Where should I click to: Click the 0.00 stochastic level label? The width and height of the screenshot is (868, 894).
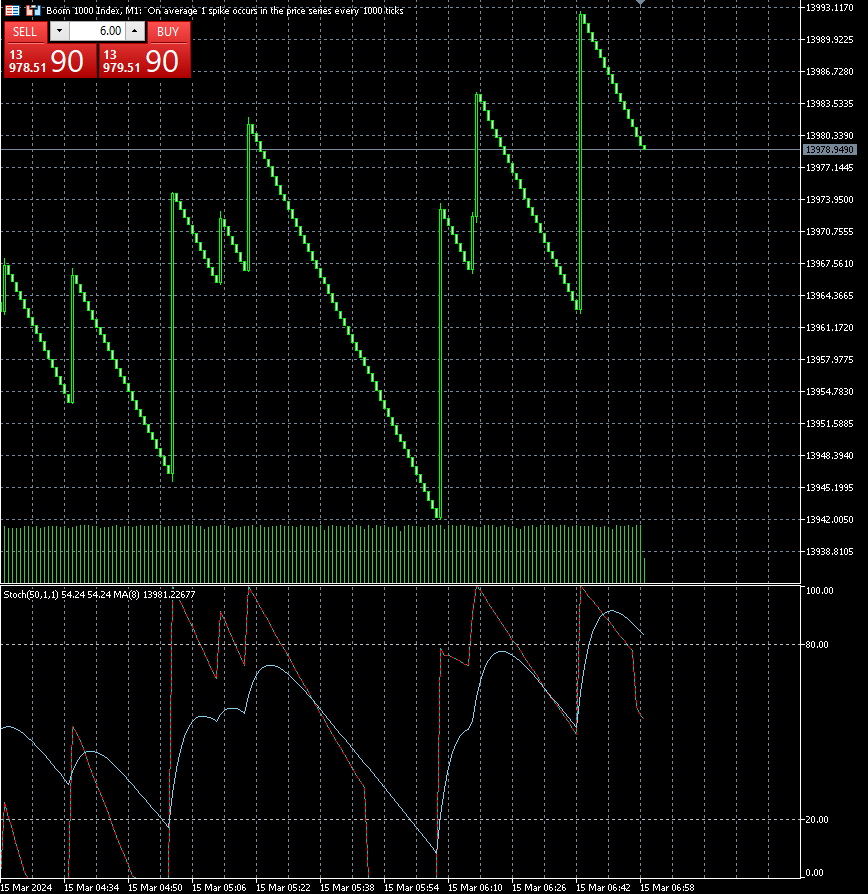click(x=814, y=872)
